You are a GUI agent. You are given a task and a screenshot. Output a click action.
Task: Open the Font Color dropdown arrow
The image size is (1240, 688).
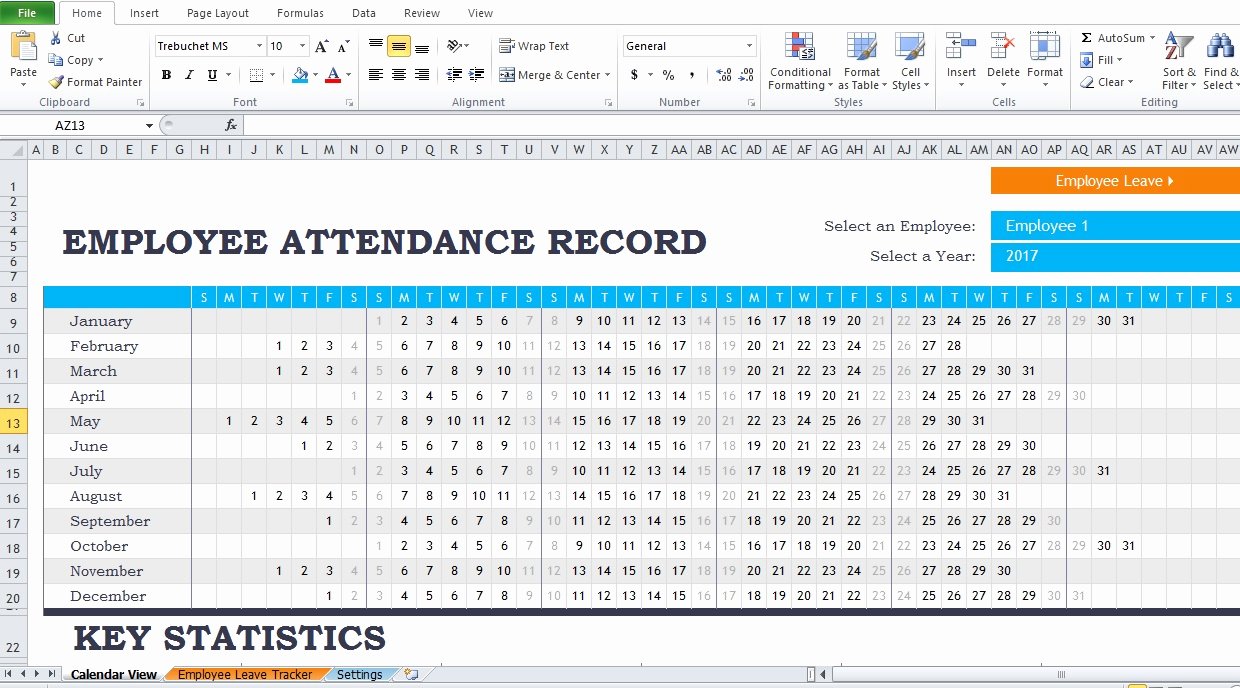pyautogui.click(x=348, y=75)
